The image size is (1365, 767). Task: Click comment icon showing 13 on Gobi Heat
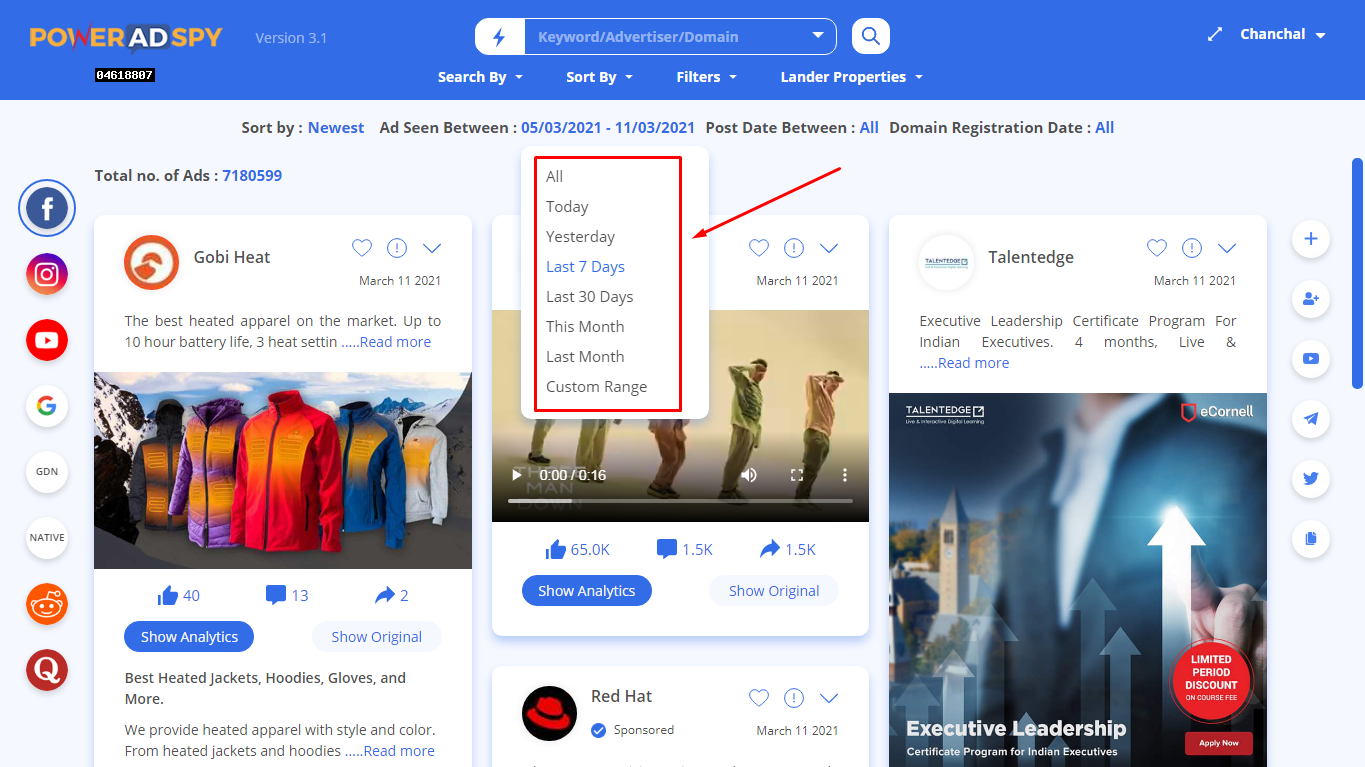point(276,595)
